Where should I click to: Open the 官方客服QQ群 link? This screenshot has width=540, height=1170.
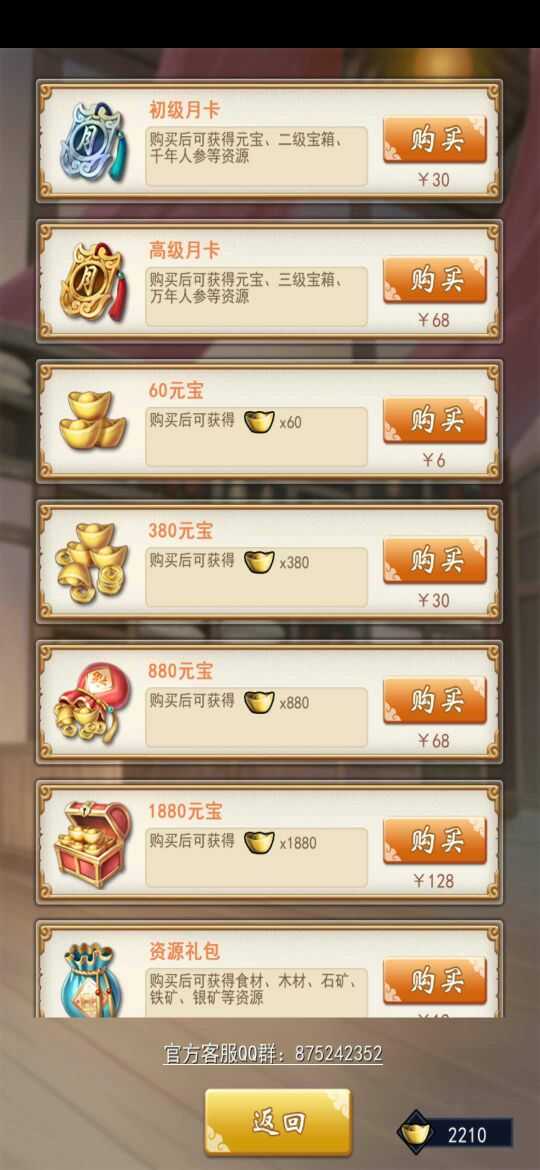pos(273,1054)
